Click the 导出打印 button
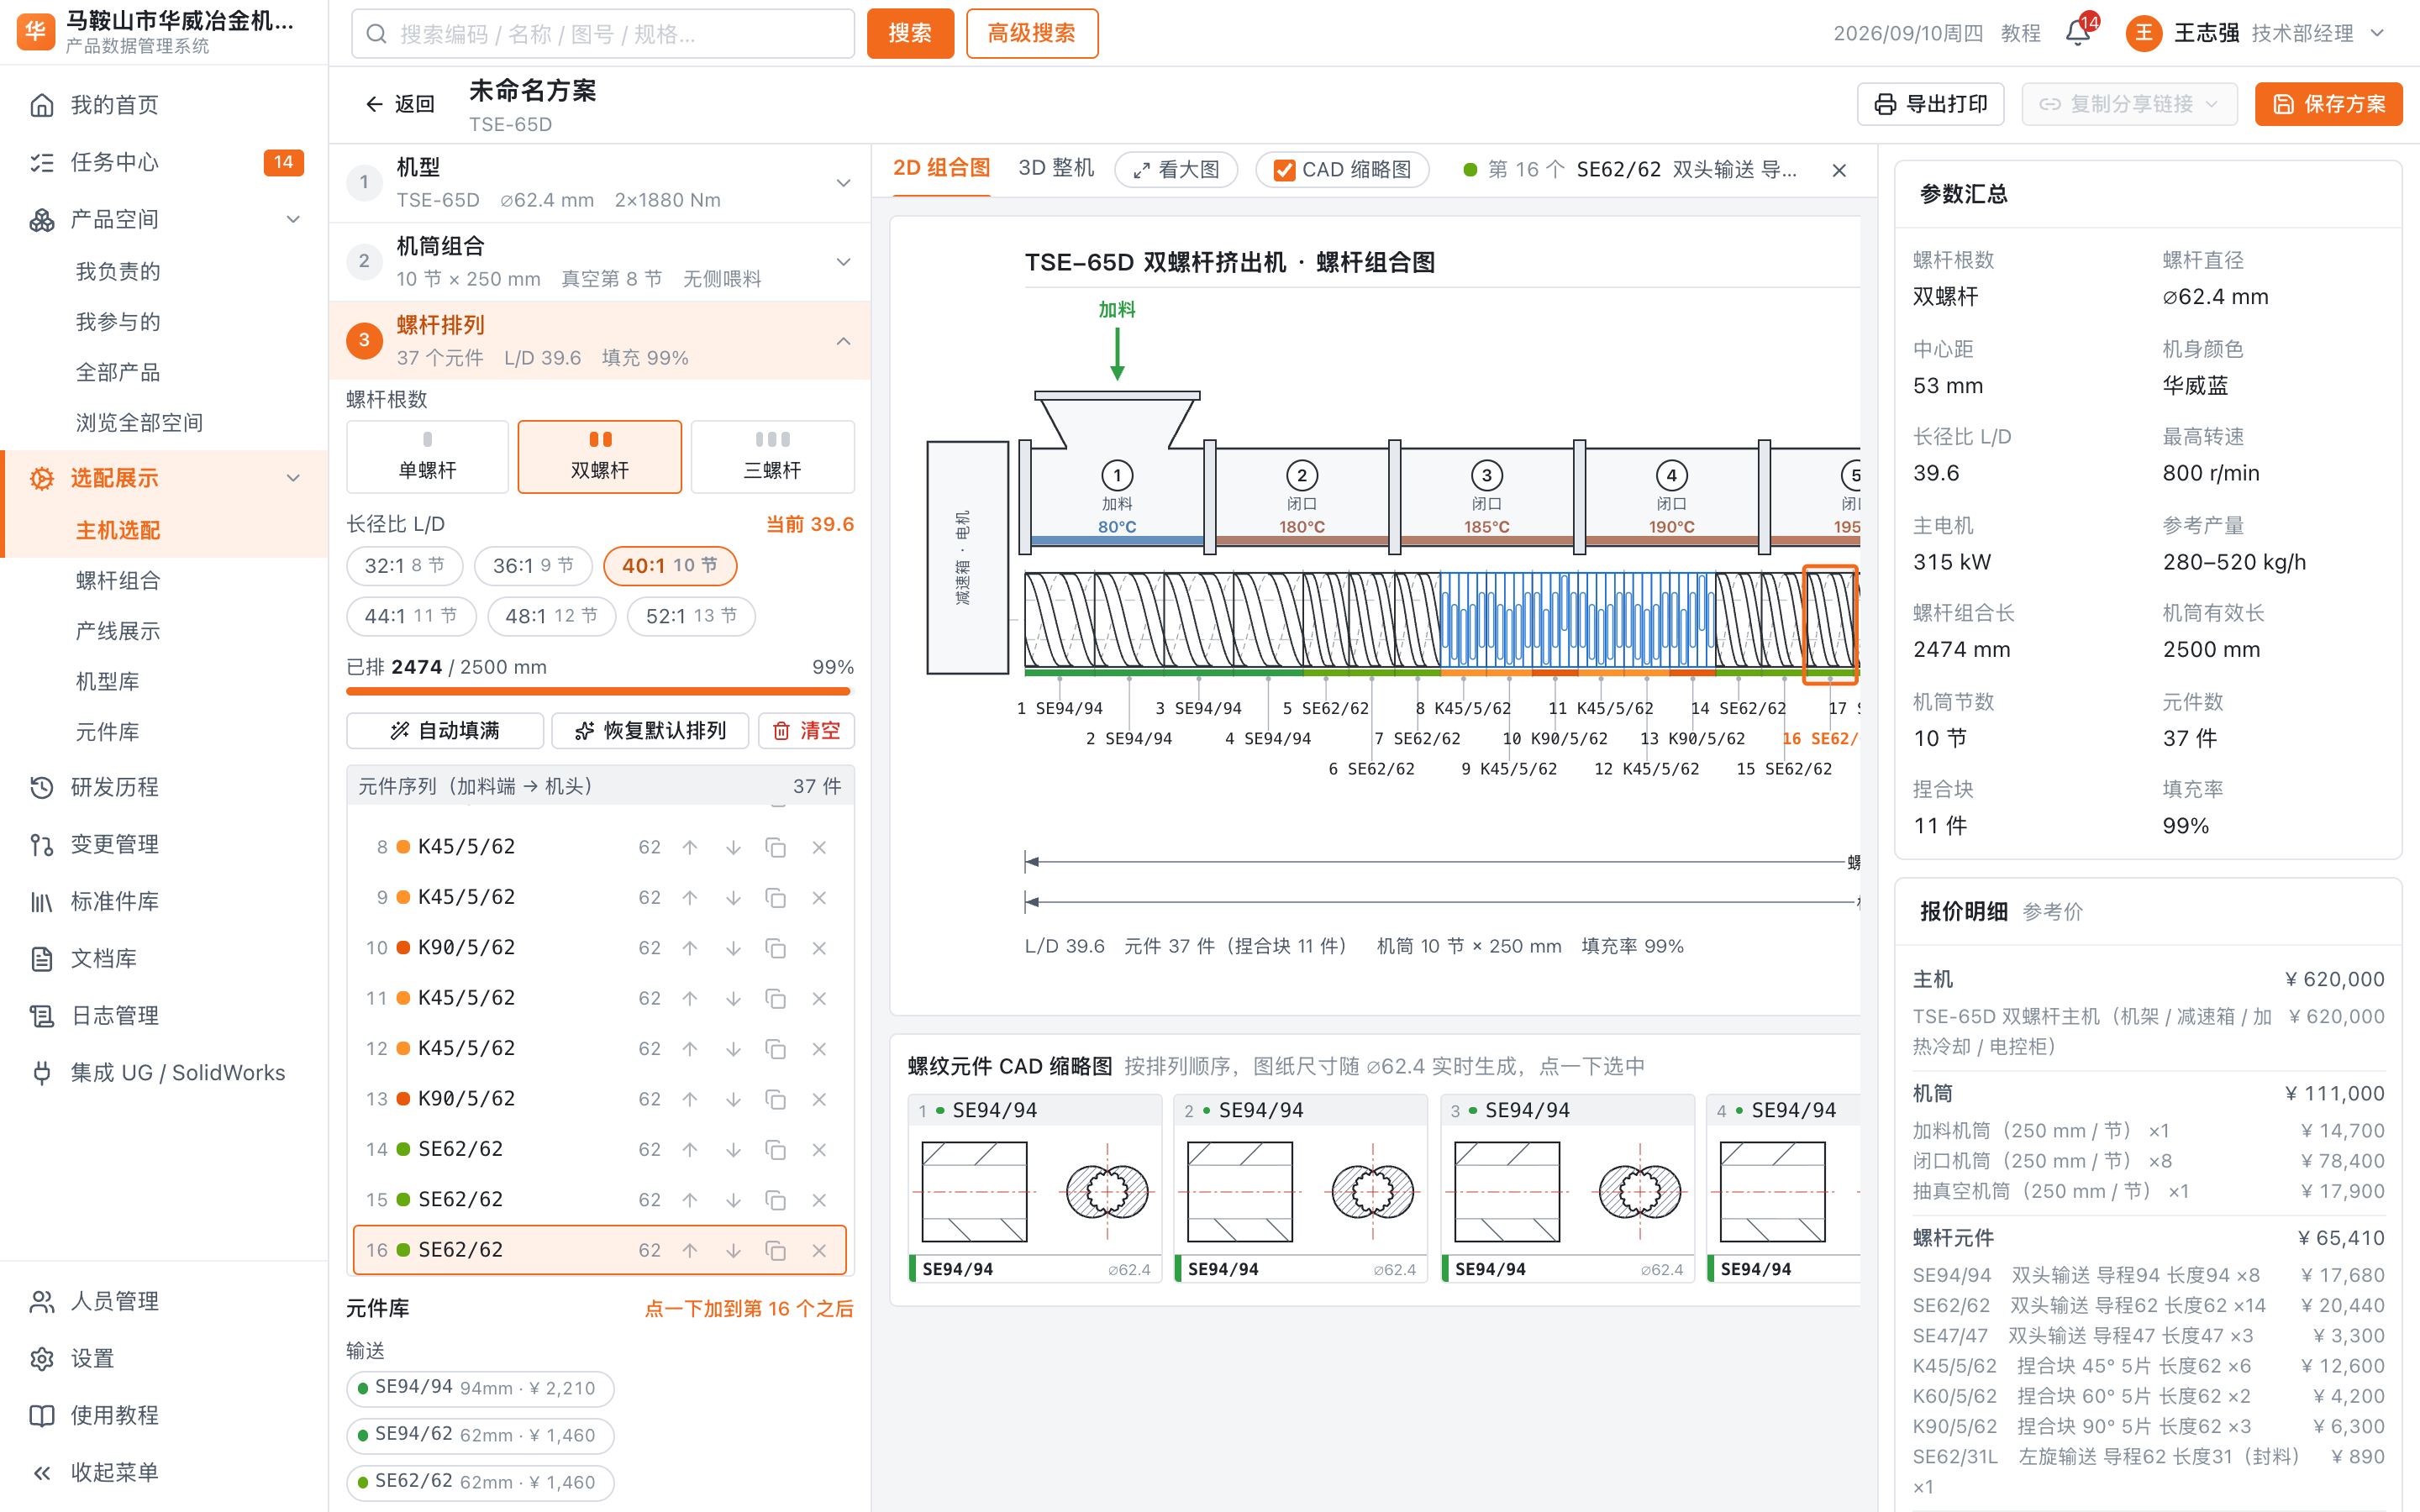The height and width of the screenshot is (1512, 2420). pyautogui.click(x=1930, y=104)
